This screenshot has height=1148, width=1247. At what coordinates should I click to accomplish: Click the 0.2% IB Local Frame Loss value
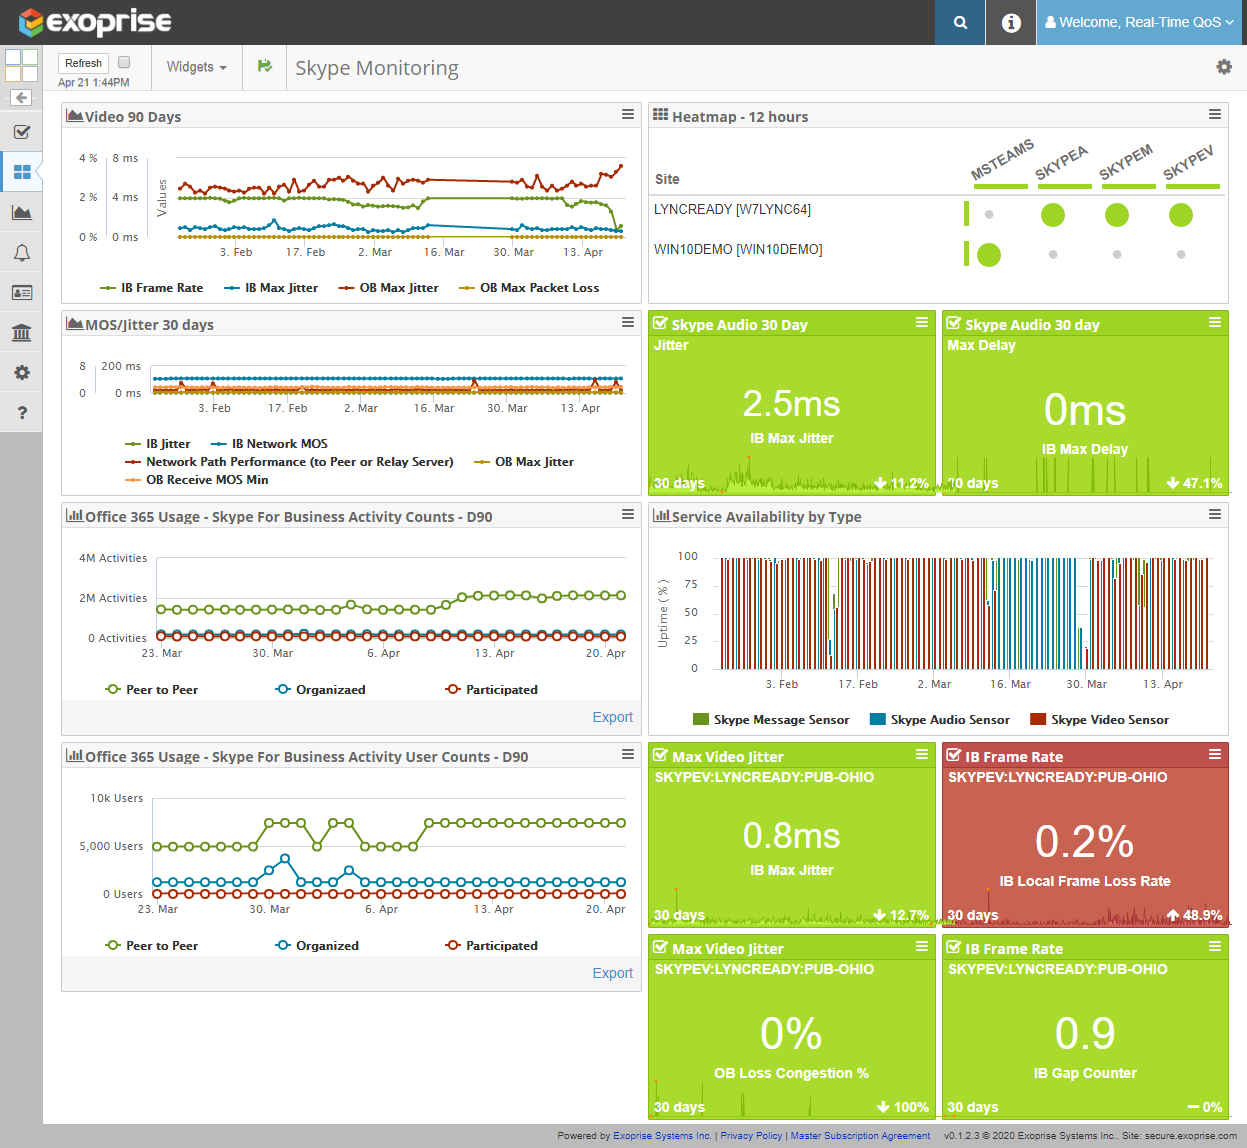pyautogui.click(x=1084, y=841)
